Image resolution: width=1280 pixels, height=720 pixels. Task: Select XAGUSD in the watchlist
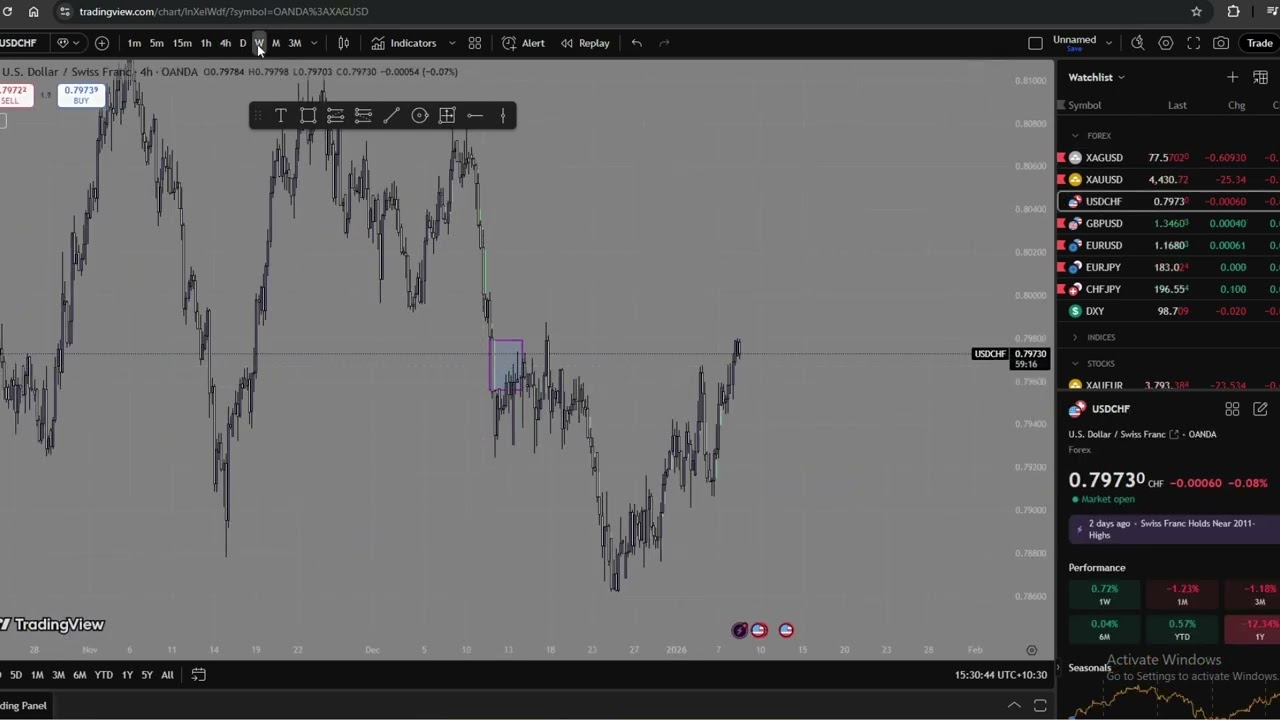point(1168,158)
